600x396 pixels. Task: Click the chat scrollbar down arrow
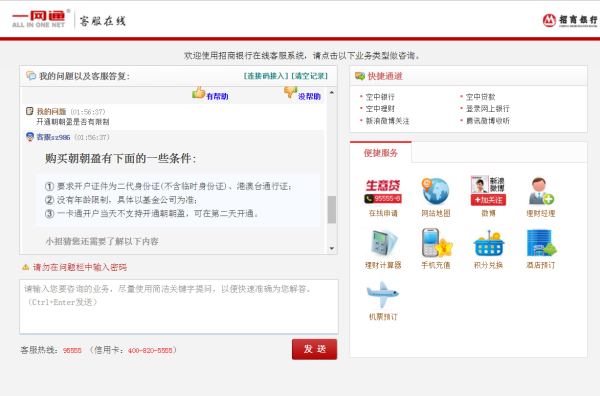point(332,248)
